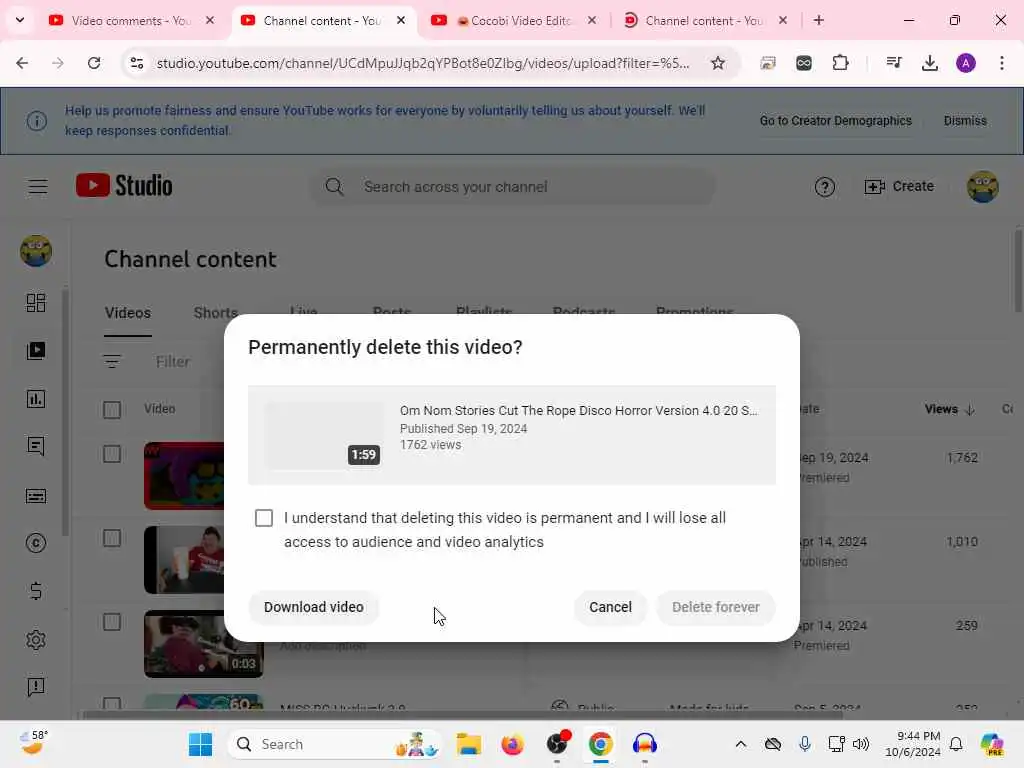Viewport: 1024px width, 768px height.
Task: Click the banner info icon
Action: (x=37, y=121)
